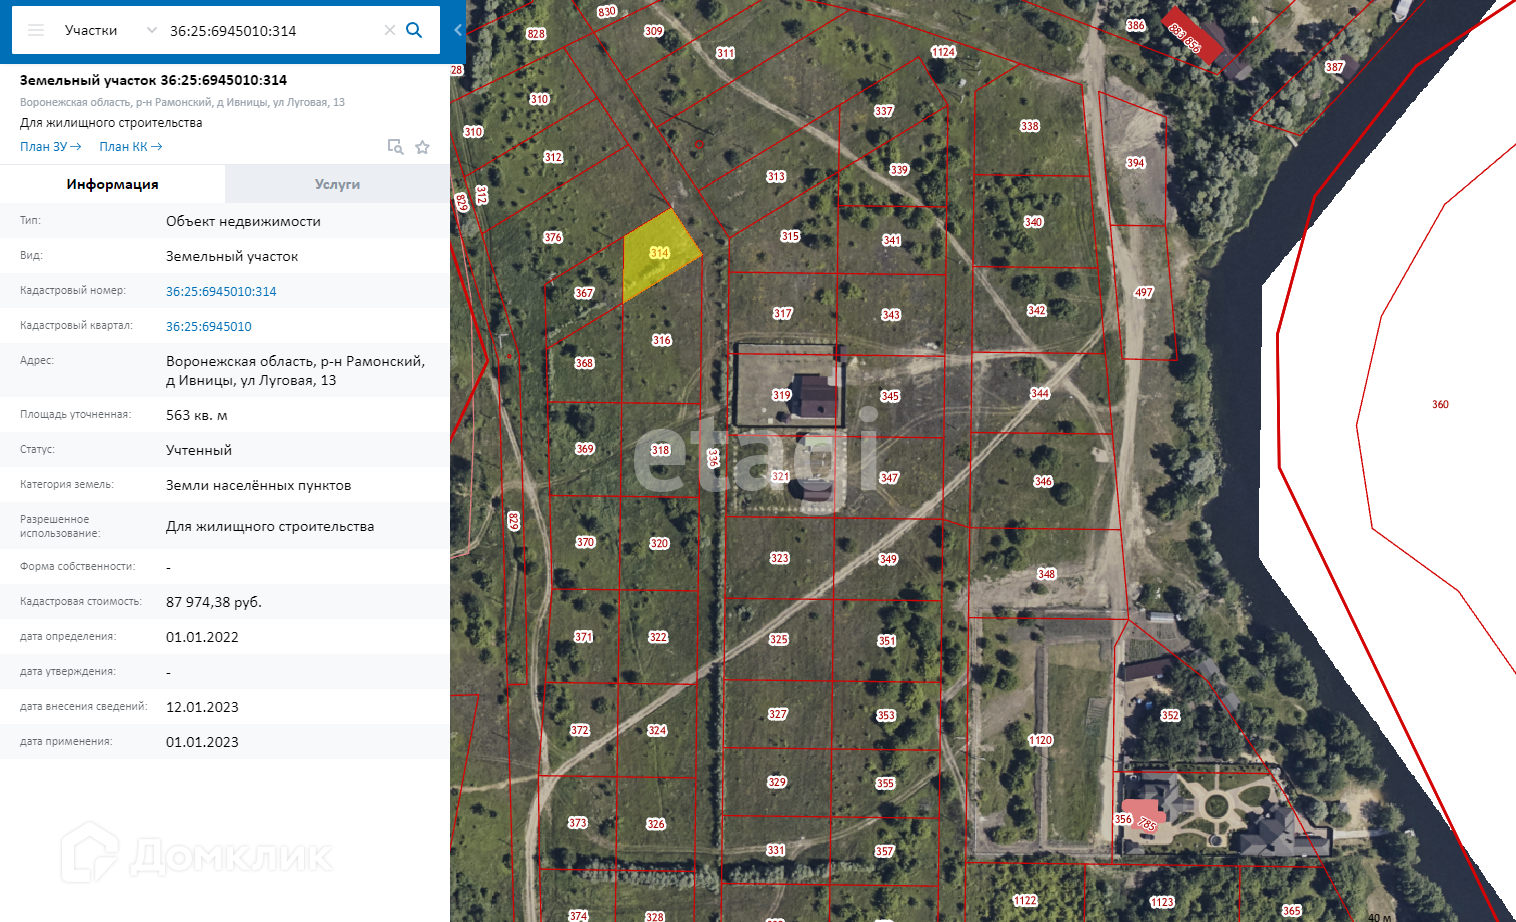Screen dimensions: 1516x922
Task: Open cadastral number link 36:25:6945010:314
Action: (x=221, y=291)
